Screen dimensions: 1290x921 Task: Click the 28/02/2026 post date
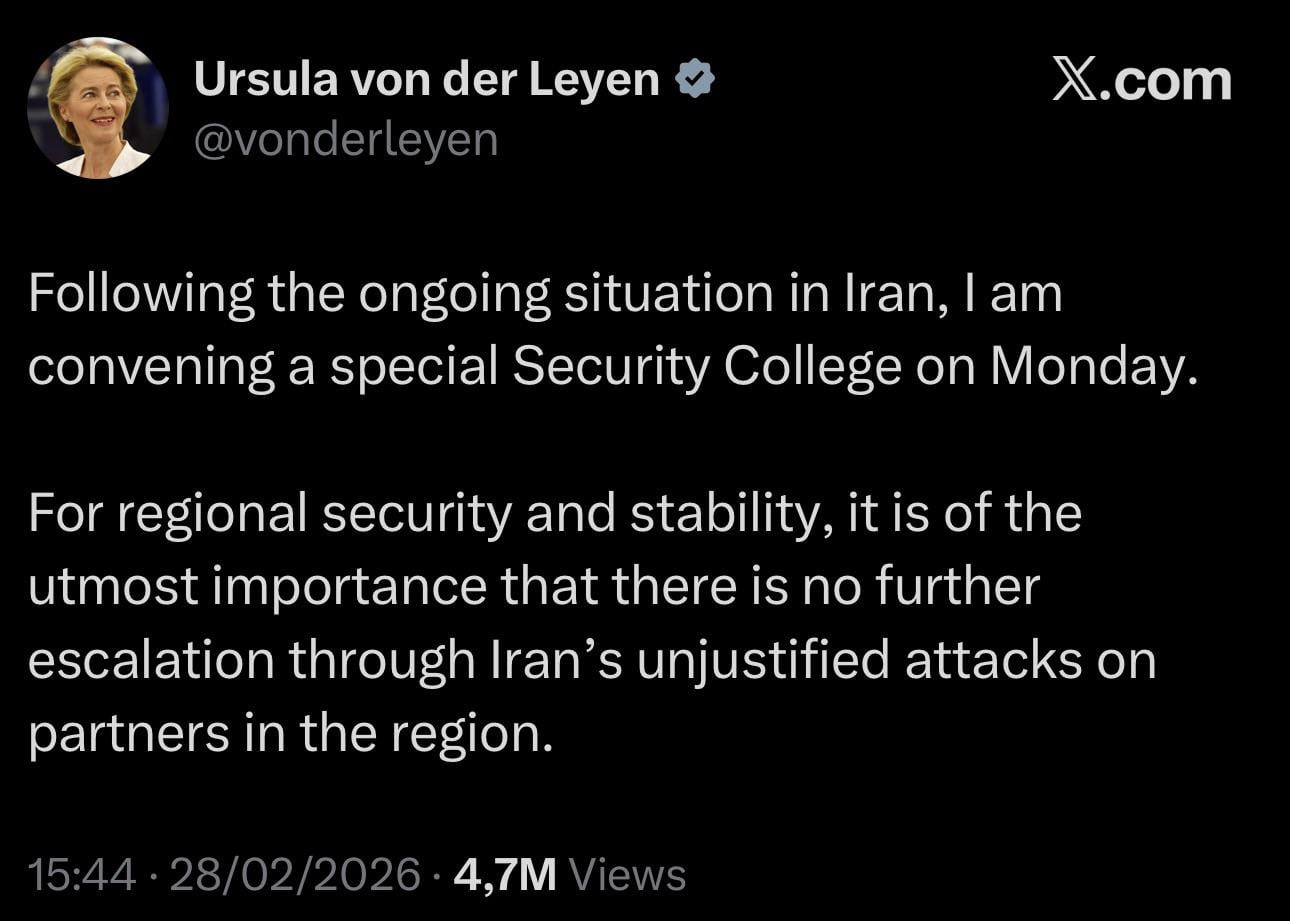295,874
